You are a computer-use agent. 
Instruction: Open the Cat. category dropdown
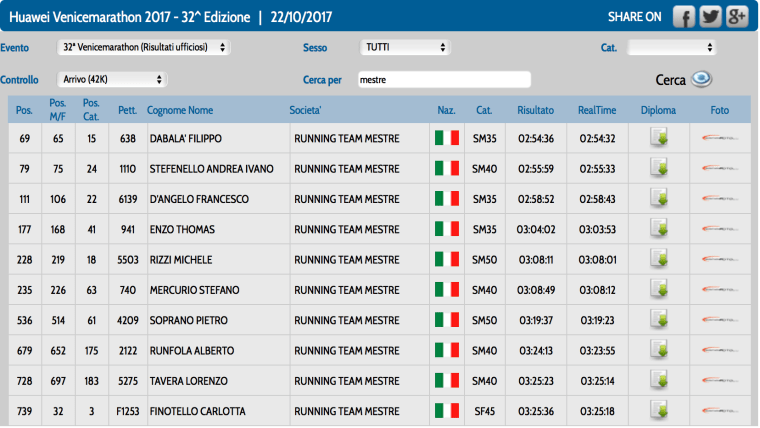pyautogui.click(x=671, y=47)
